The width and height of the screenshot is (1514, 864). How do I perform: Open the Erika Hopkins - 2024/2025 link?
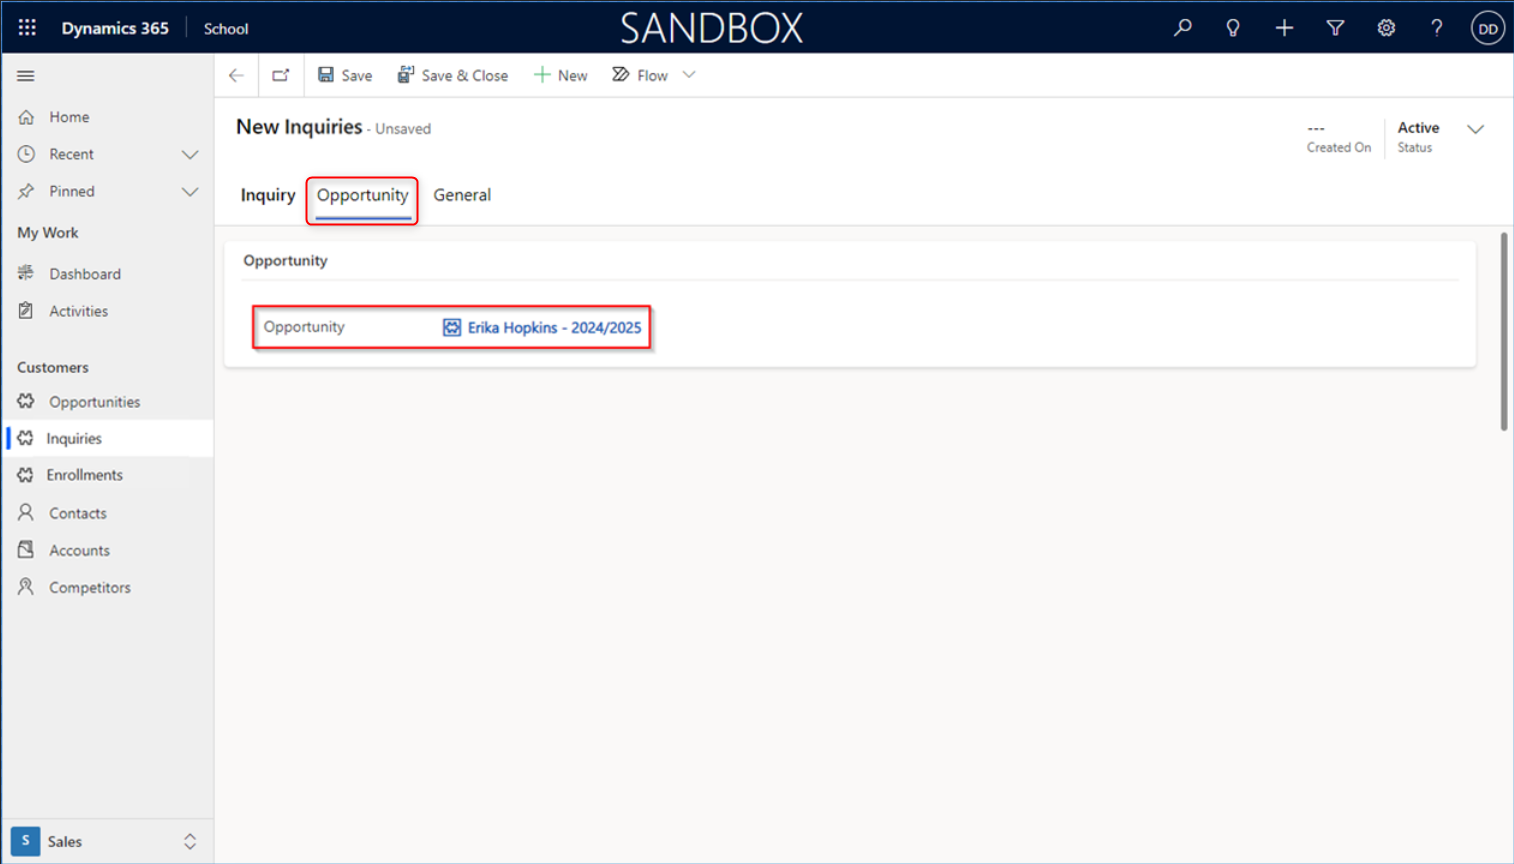point(554,328)
